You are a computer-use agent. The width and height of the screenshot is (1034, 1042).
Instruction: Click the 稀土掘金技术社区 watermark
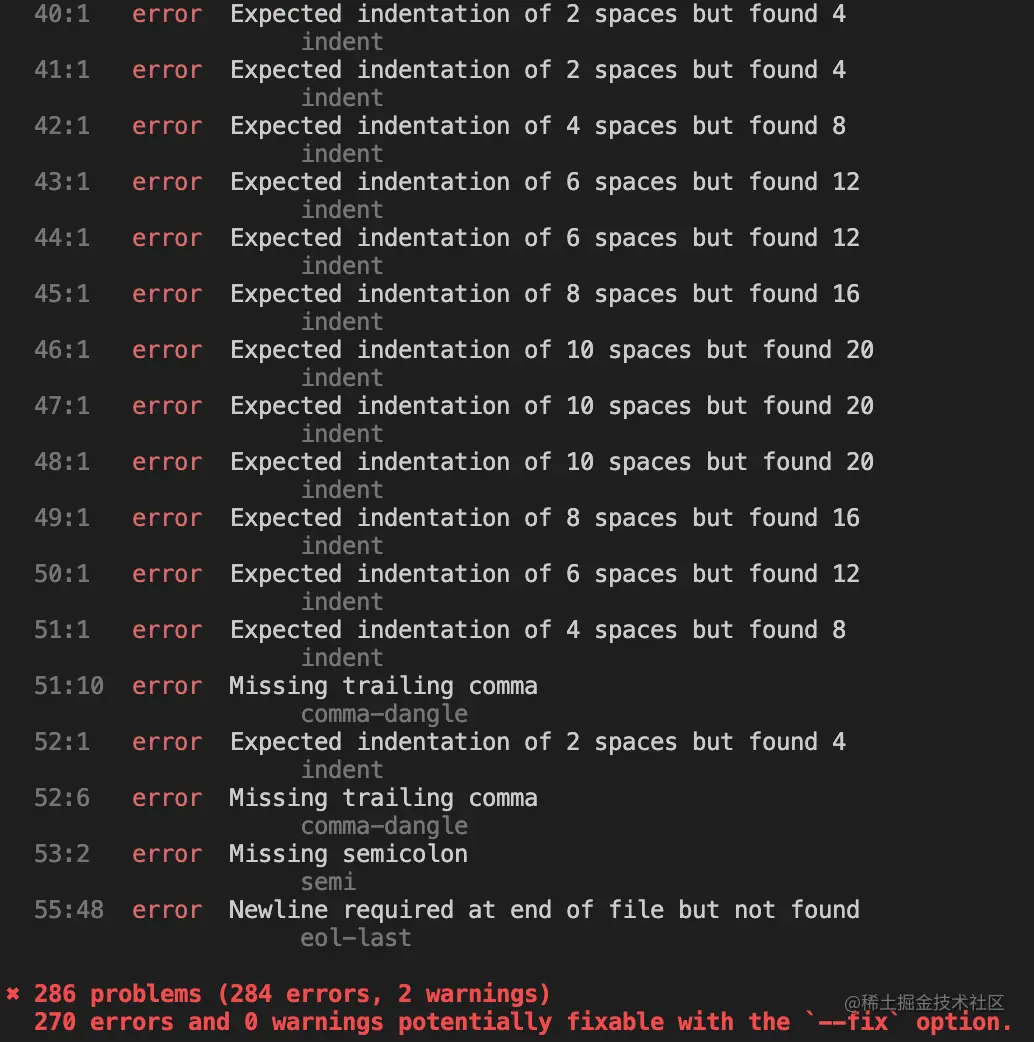pos(923,1002)
